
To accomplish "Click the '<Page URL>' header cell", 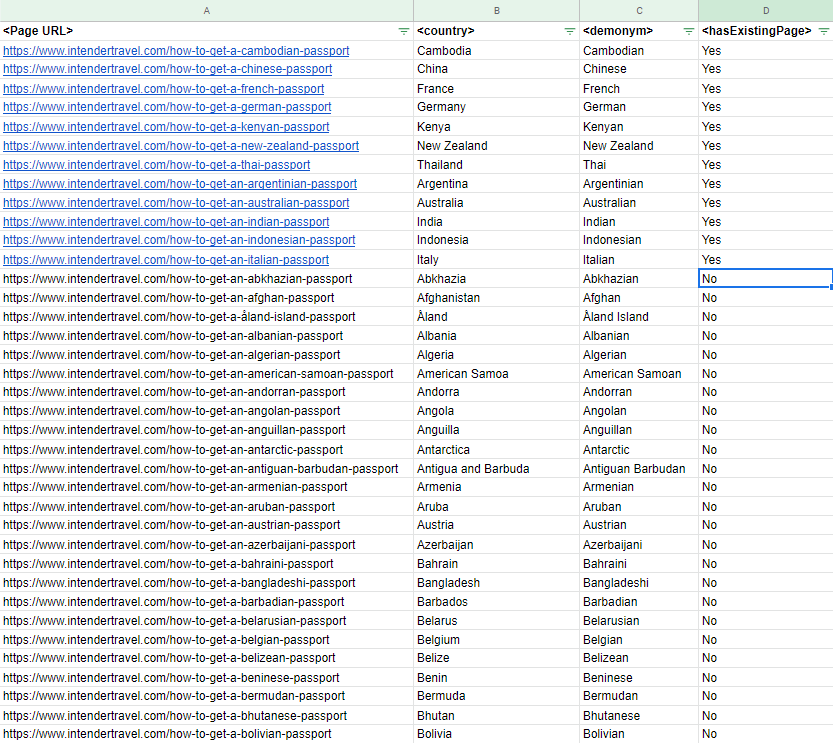I will coord(207,31).
